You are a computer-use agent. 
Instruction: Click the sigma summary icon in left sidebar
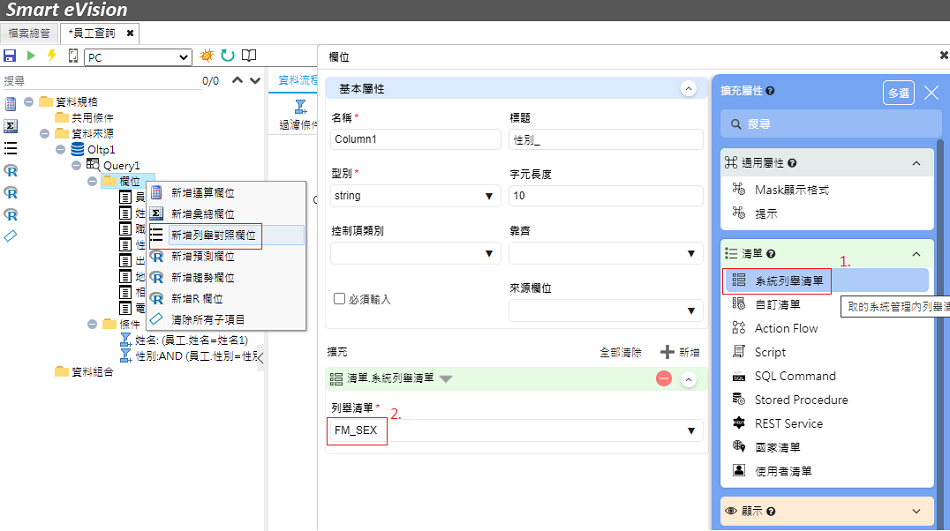[x=10, y=126]
